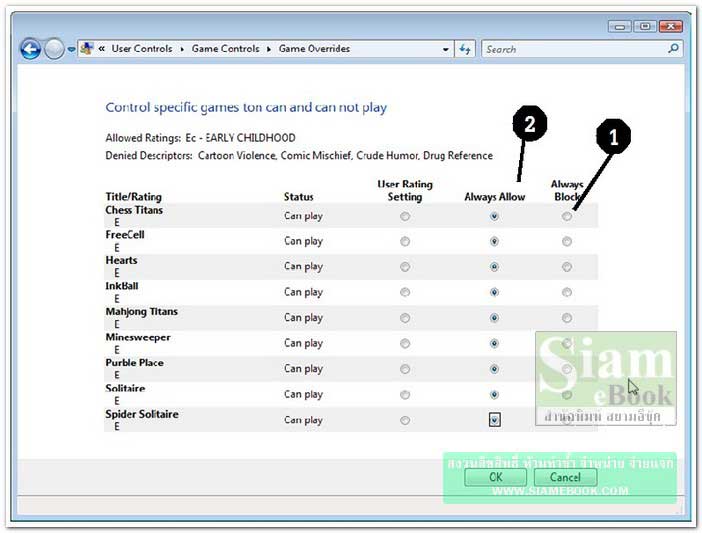Click the Always Allow column header
Image resolution: width=702 pixels, height=533 pixels.
[495, 197]
